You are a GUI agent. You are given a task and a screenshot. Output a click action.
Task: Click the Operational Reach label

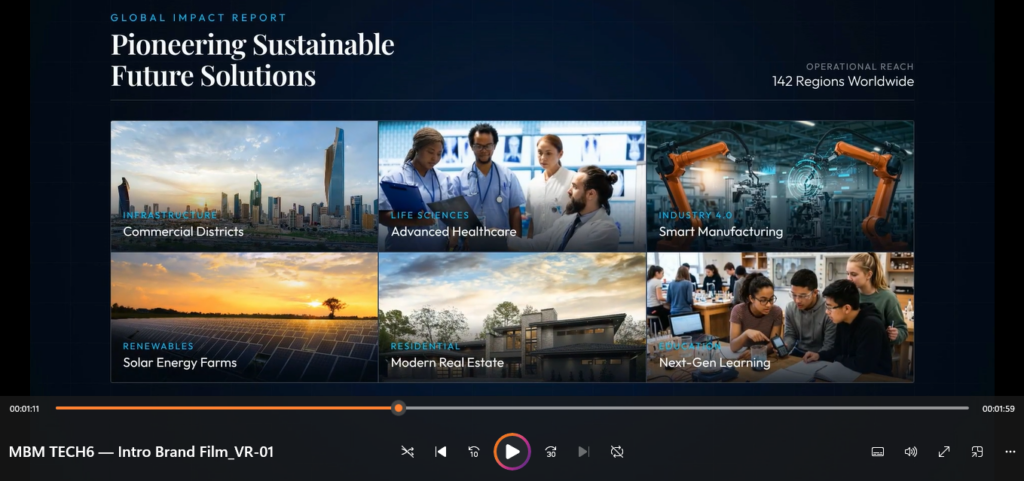(859, 67)
